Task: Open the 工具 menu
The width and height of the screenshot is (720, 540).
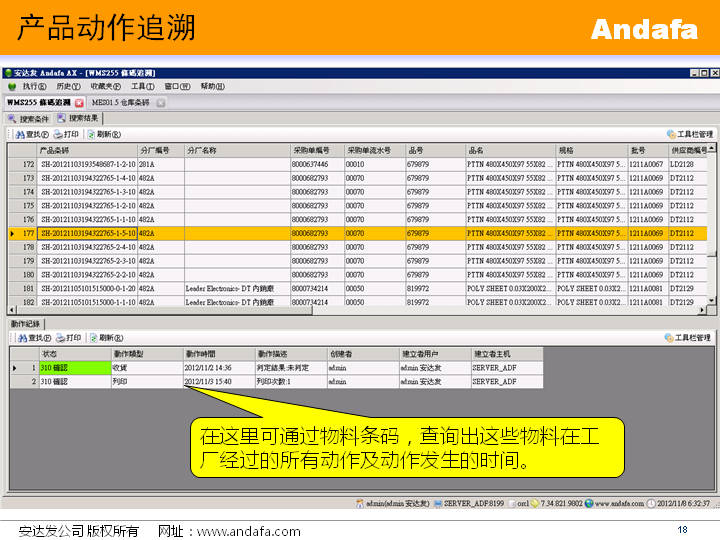Action: click(x=142, y=87)
